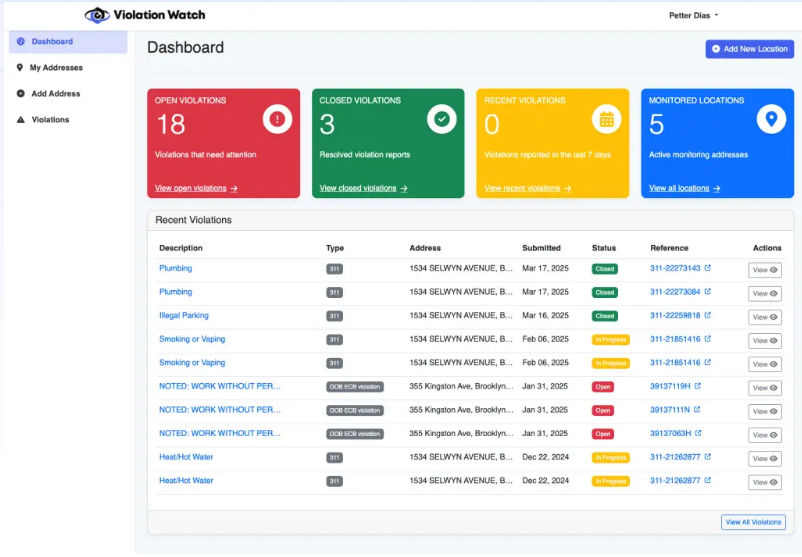
Task: Click DOB ECB violation badge in 39137111N row
Action: 355,411
